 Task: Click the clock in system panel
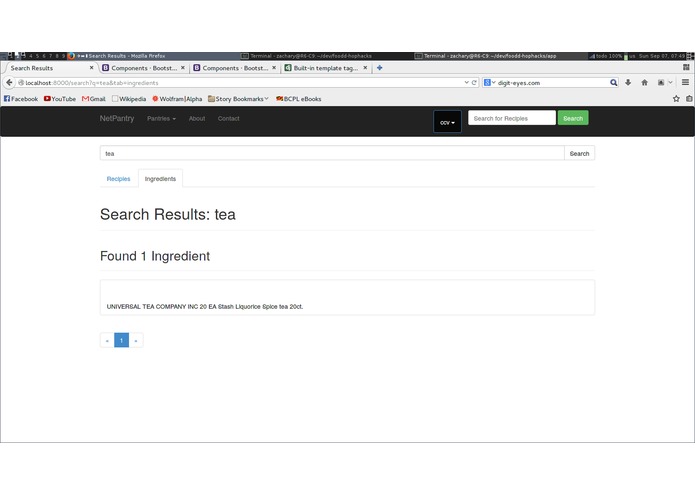(x=661, y=56)
